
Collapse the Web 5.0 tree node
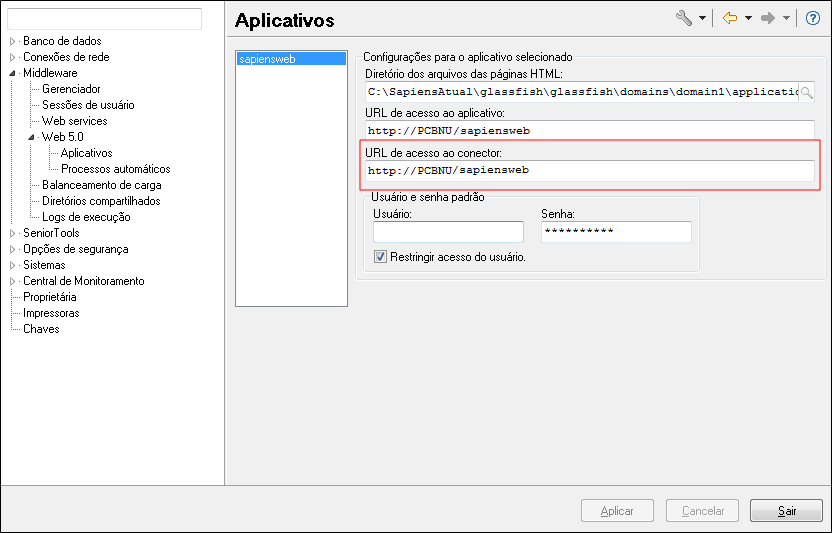coord(32,137)
